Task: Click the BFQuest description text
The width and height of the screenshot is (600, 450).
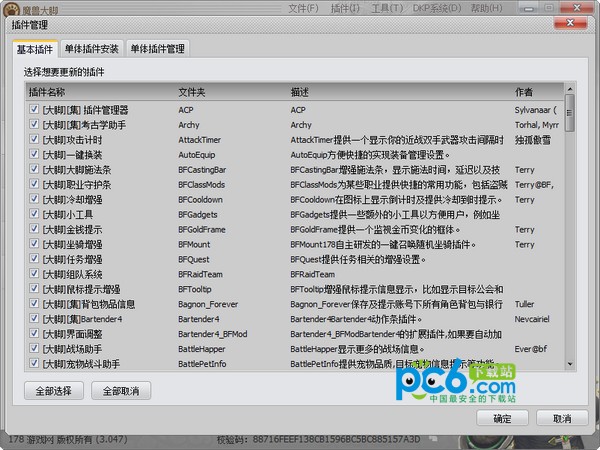Action: (358, 259)
